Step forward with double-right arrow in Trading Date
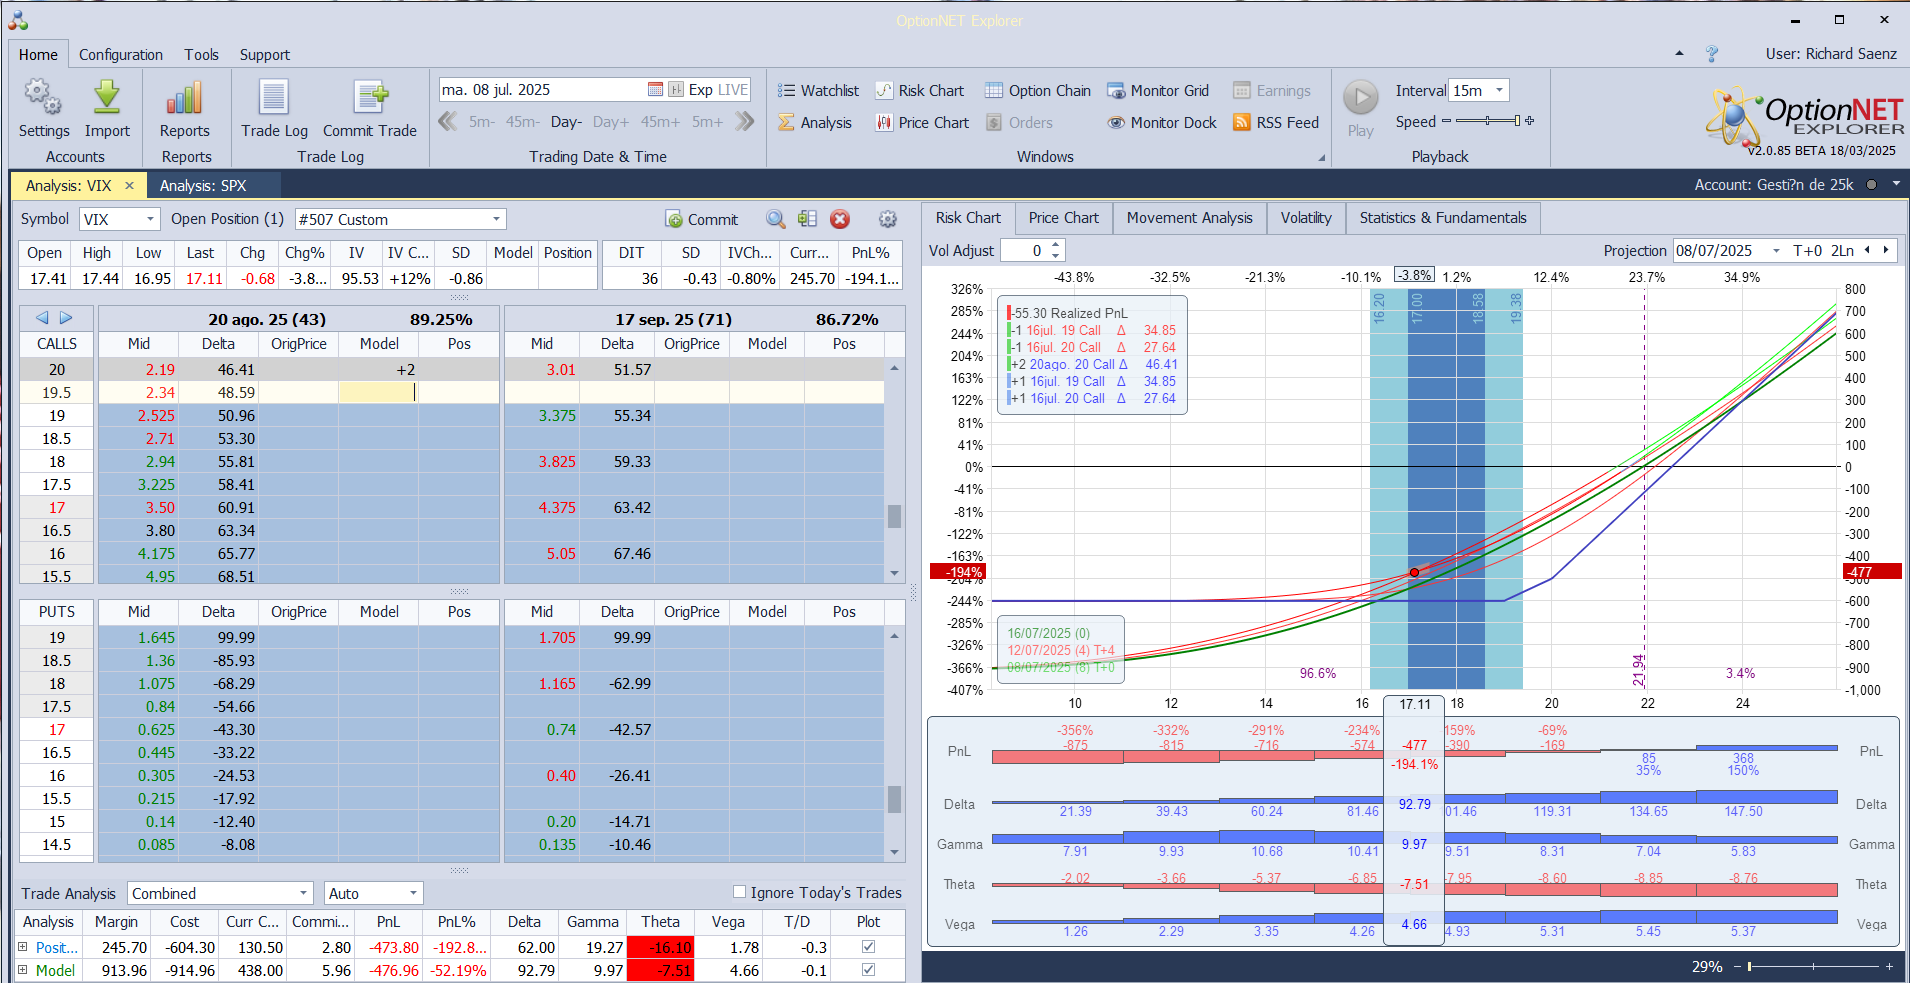Screen dimensions: 1910x983 [x=744, y=122]
